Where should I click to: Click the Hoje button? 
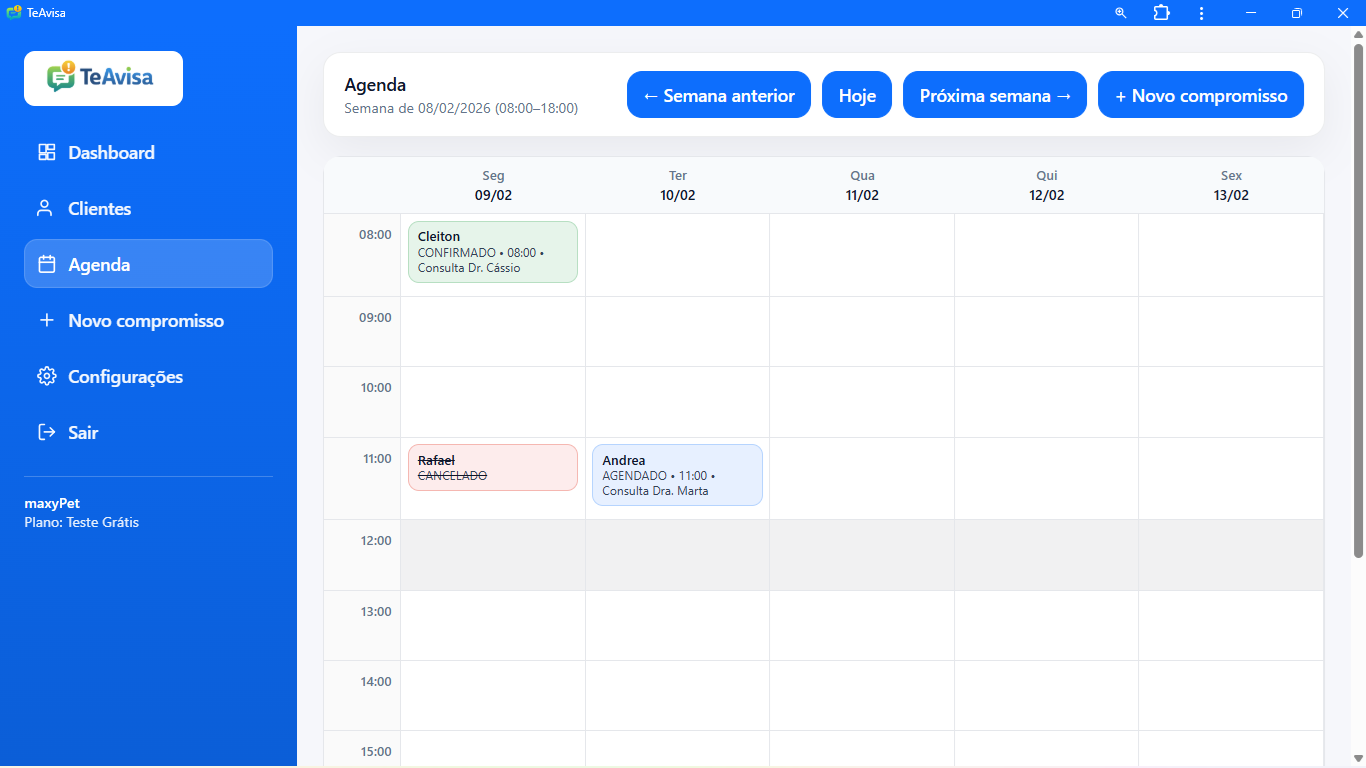[857, 95]
